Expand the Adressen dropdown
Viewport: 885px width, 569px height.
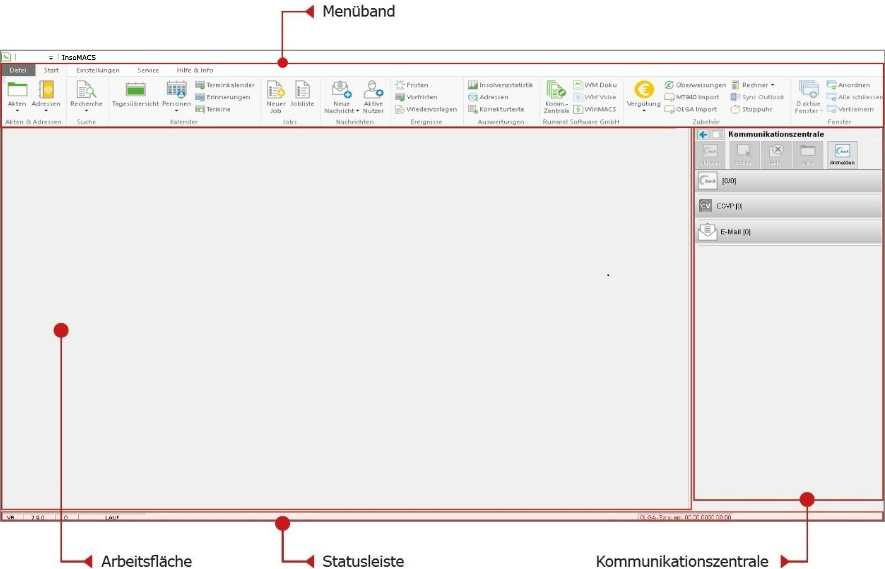46,111
